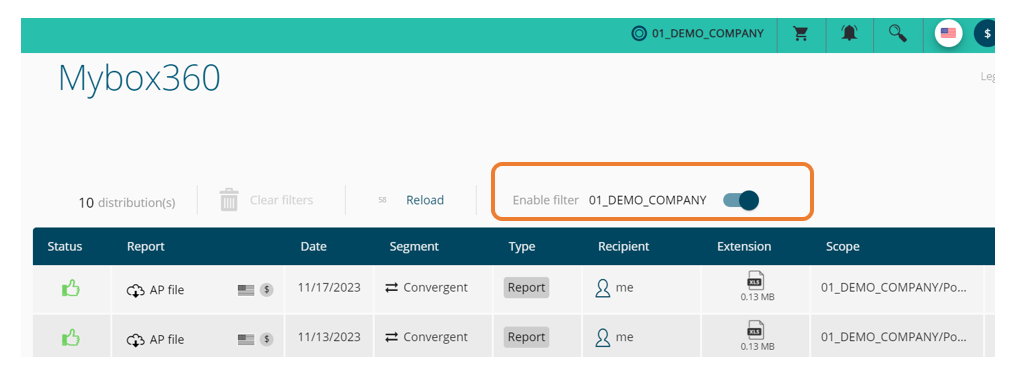This screenshot has width=1025, height=373.
Task: Click XLS file icon in 11/13/2023 row
Action: pyautogui.click(x=756, y=331)
